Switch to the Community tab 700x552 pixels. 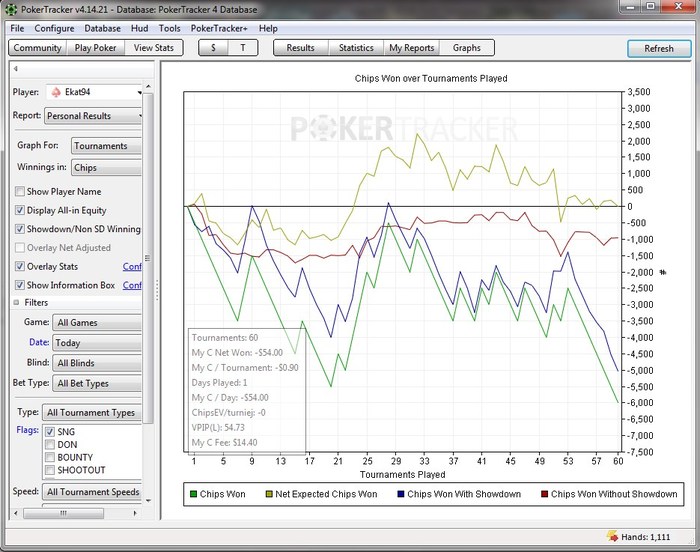click(x=38, y=48)
